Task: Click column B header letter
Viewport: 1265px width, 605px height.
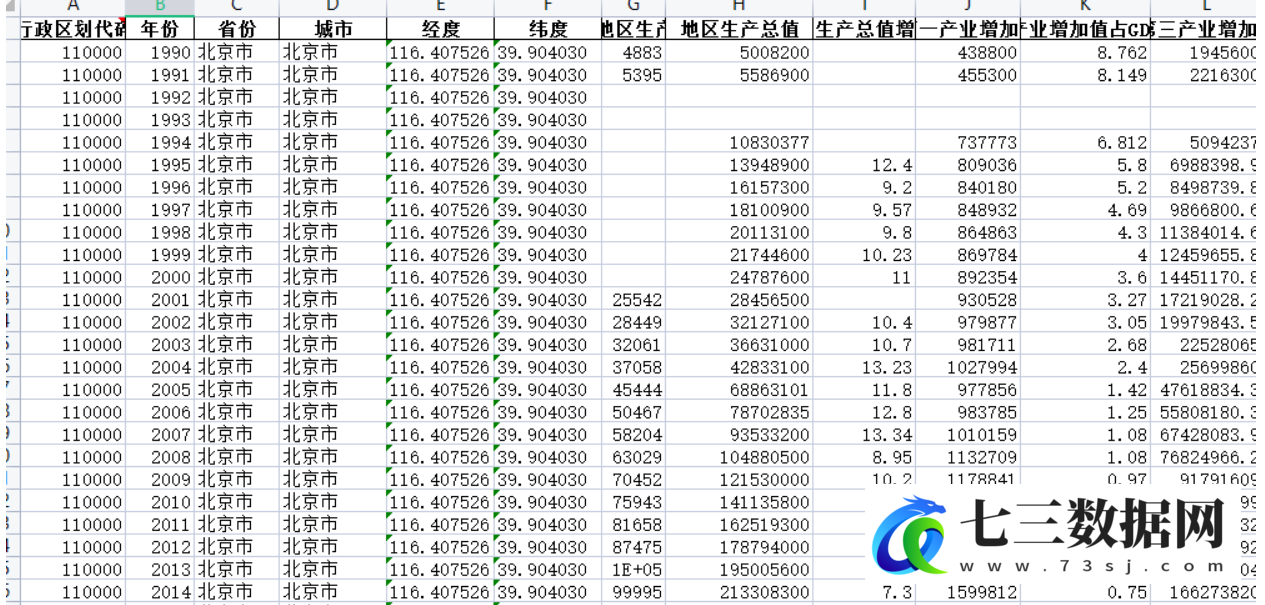Action: point(160,8)
